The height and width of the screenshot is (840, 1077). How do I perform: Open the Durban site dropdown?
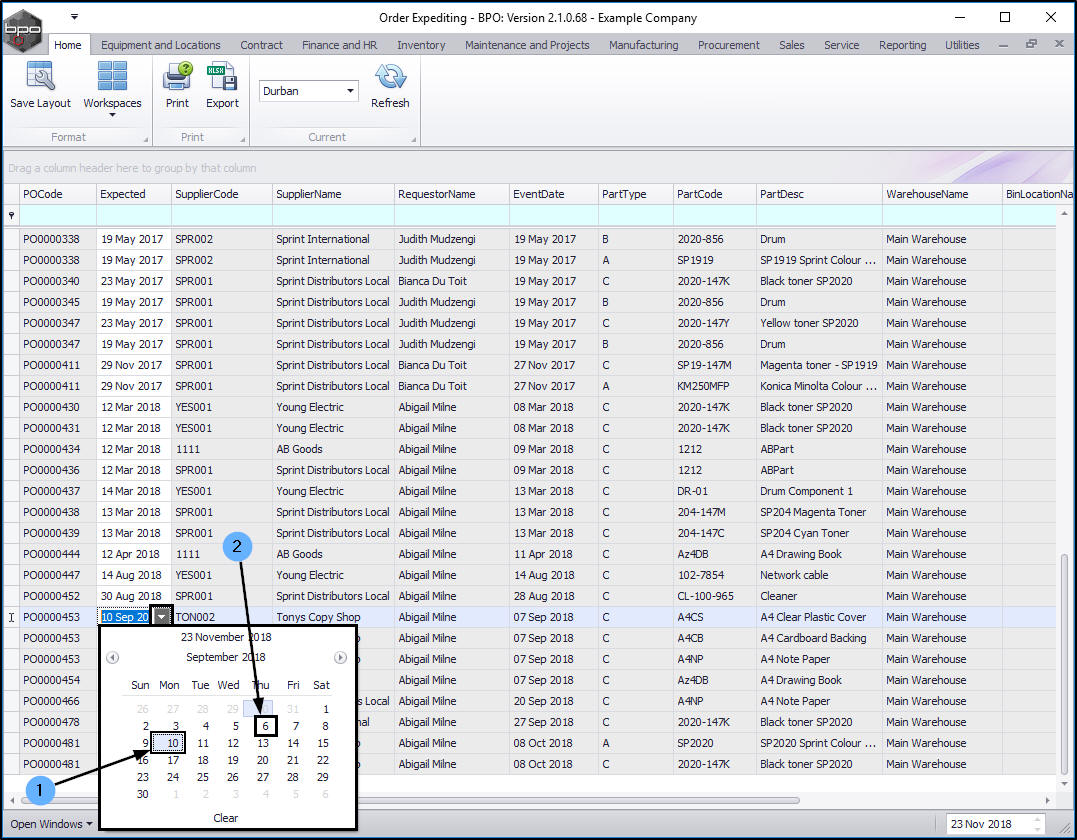(x=350, y=91)
